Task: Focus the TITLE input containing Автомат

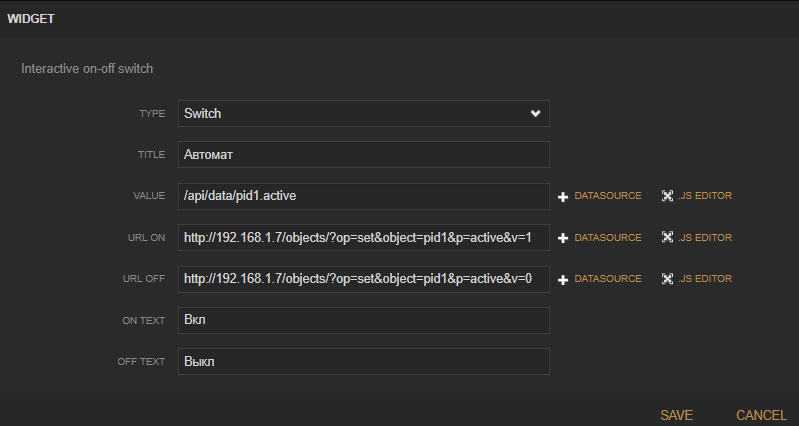Action: tap(363, 155)
